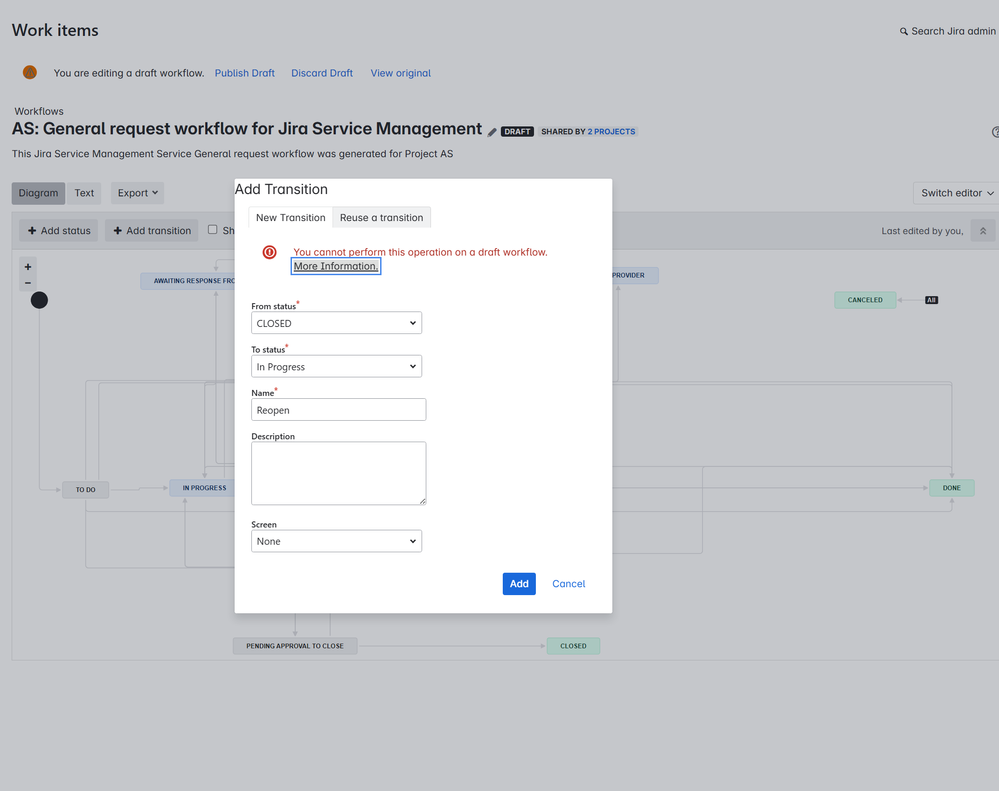
Task: Cancel the Add Transition dialog
Action: click(569, 584)
